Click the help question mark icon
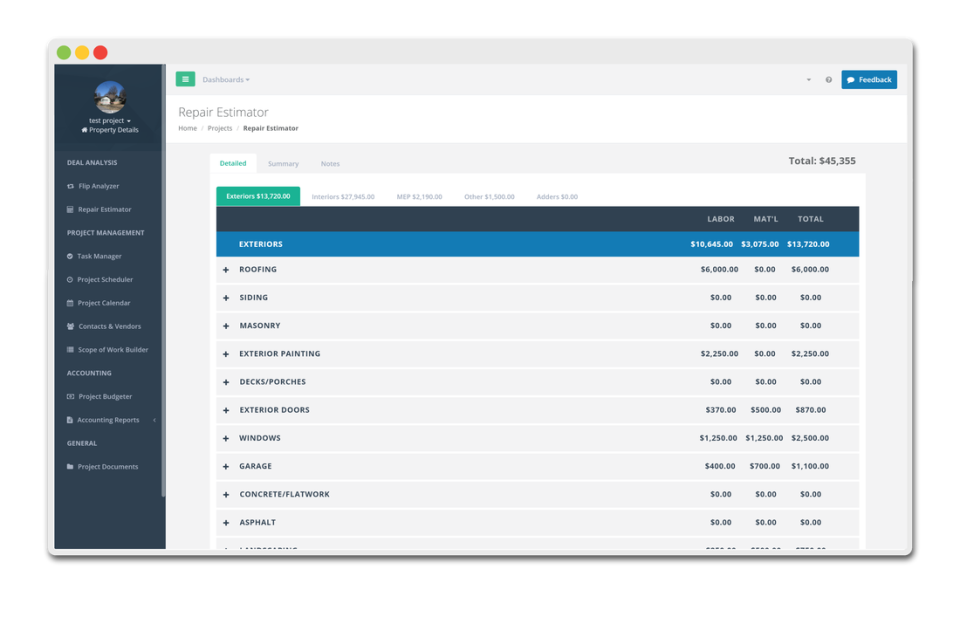This screenshot has height=617, width=960. click(828, 80)
